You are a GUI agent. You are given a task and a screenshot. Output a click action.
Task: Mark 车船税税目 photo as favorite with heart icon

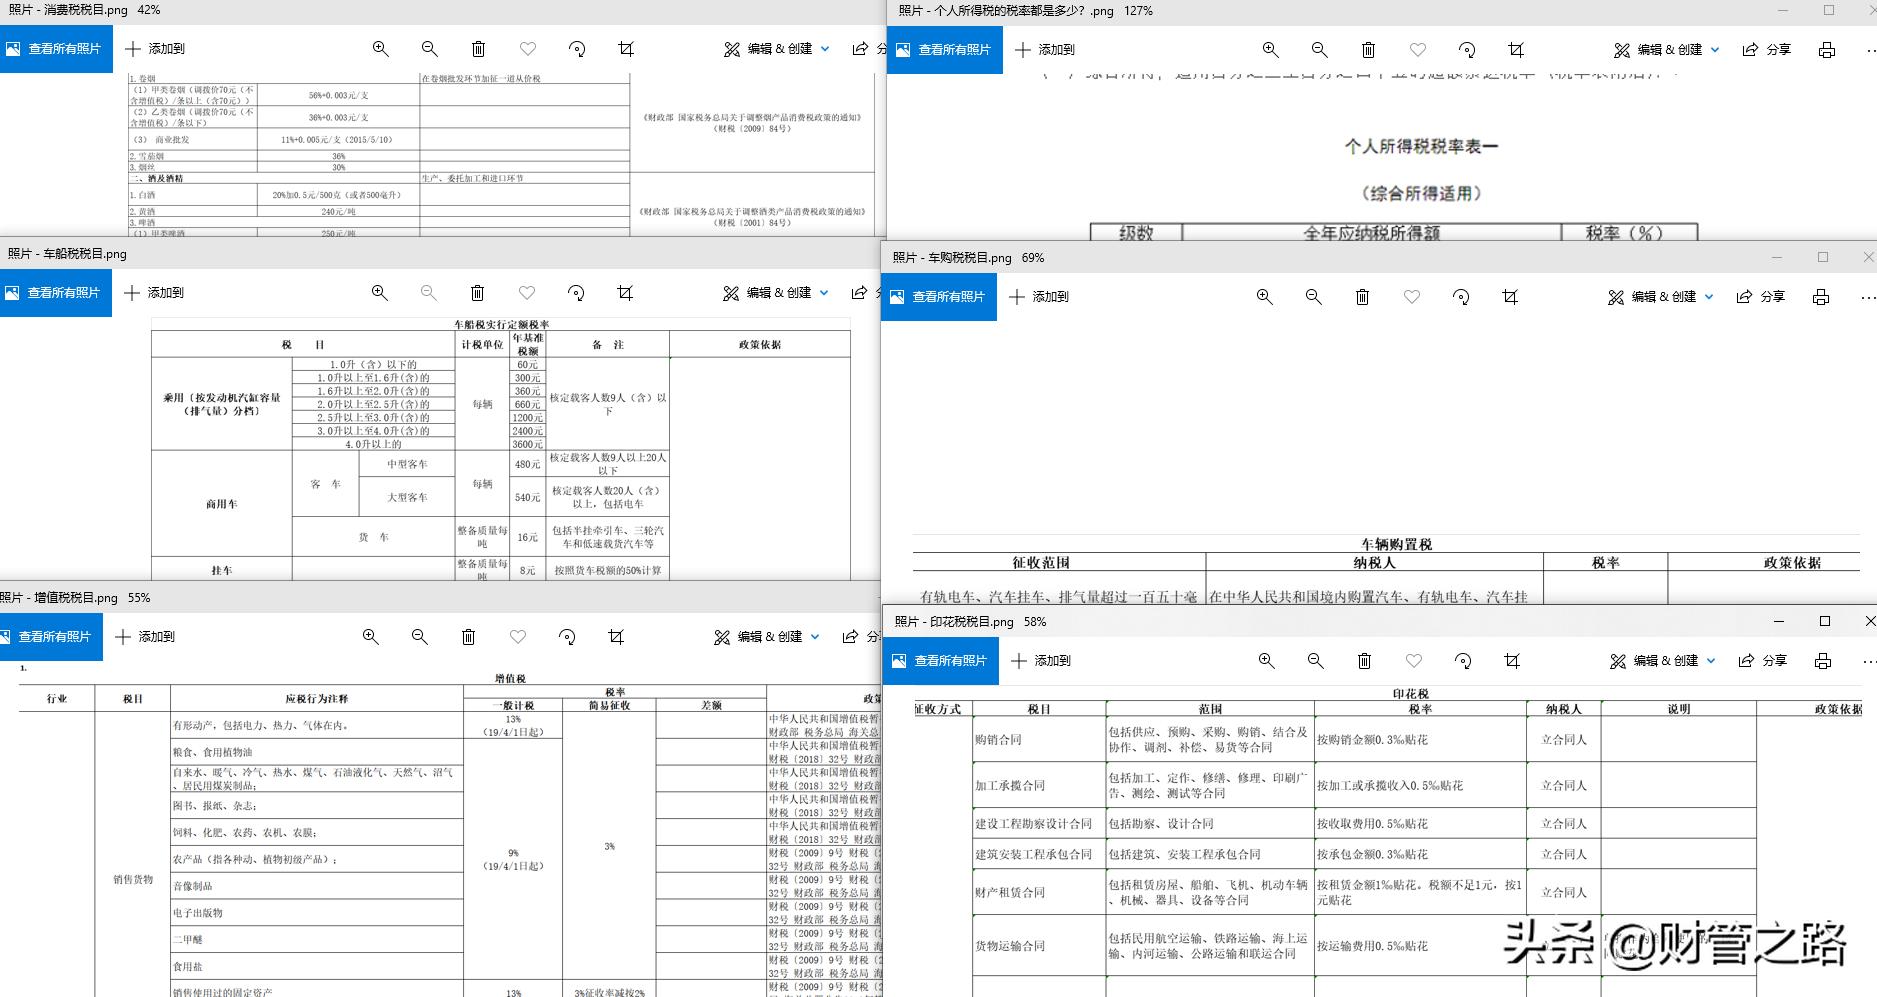(x=527, y=292)
